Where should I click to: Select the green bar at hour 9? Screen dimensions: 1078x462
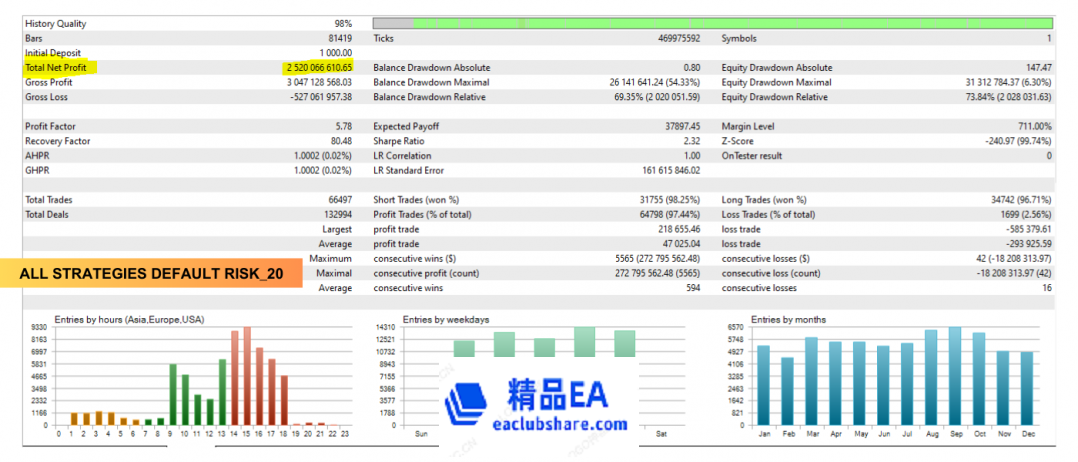(173, 395)
